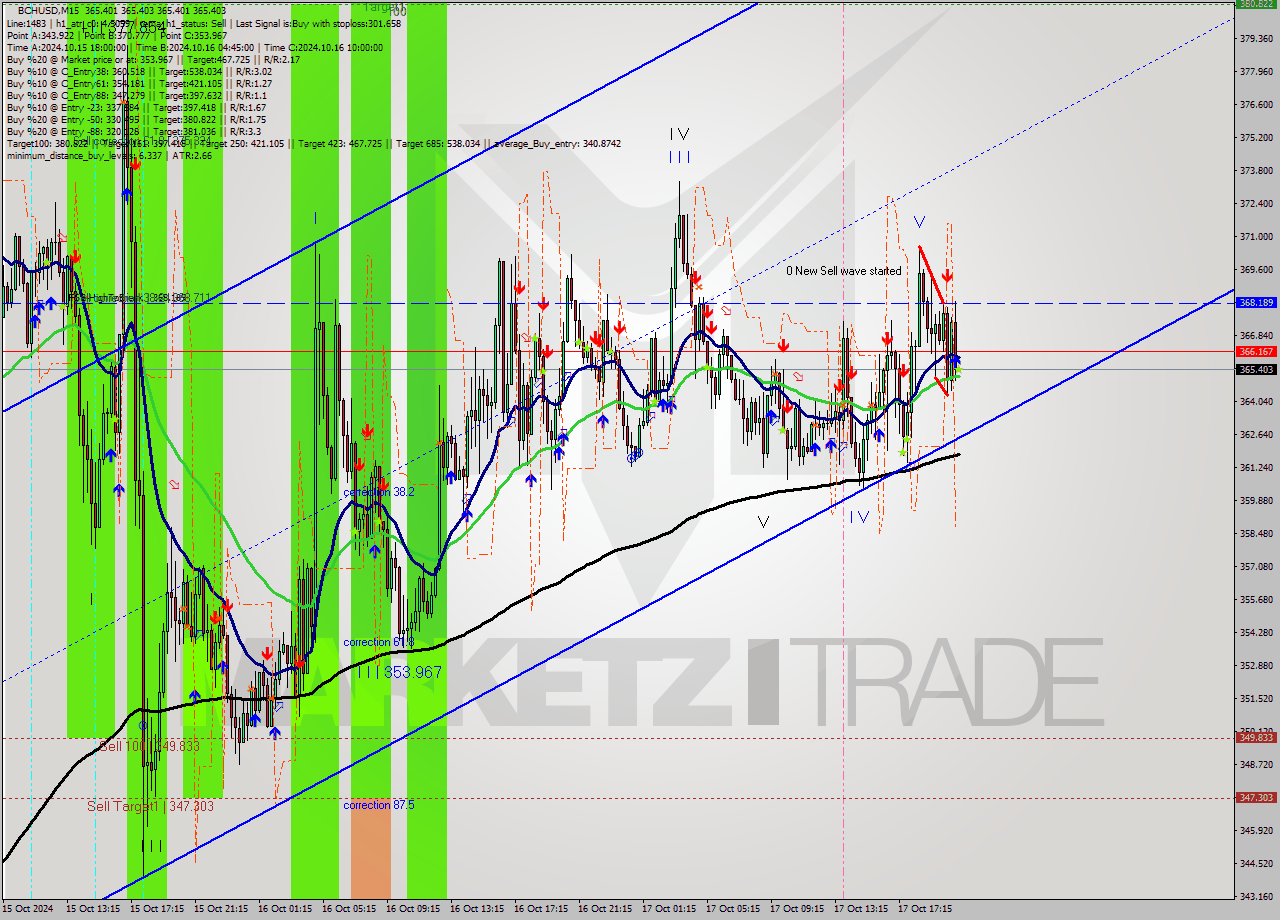Click the '17 Oct 17:15' time label
Viewport: 1280px width, 920px height.
[925, 909]
